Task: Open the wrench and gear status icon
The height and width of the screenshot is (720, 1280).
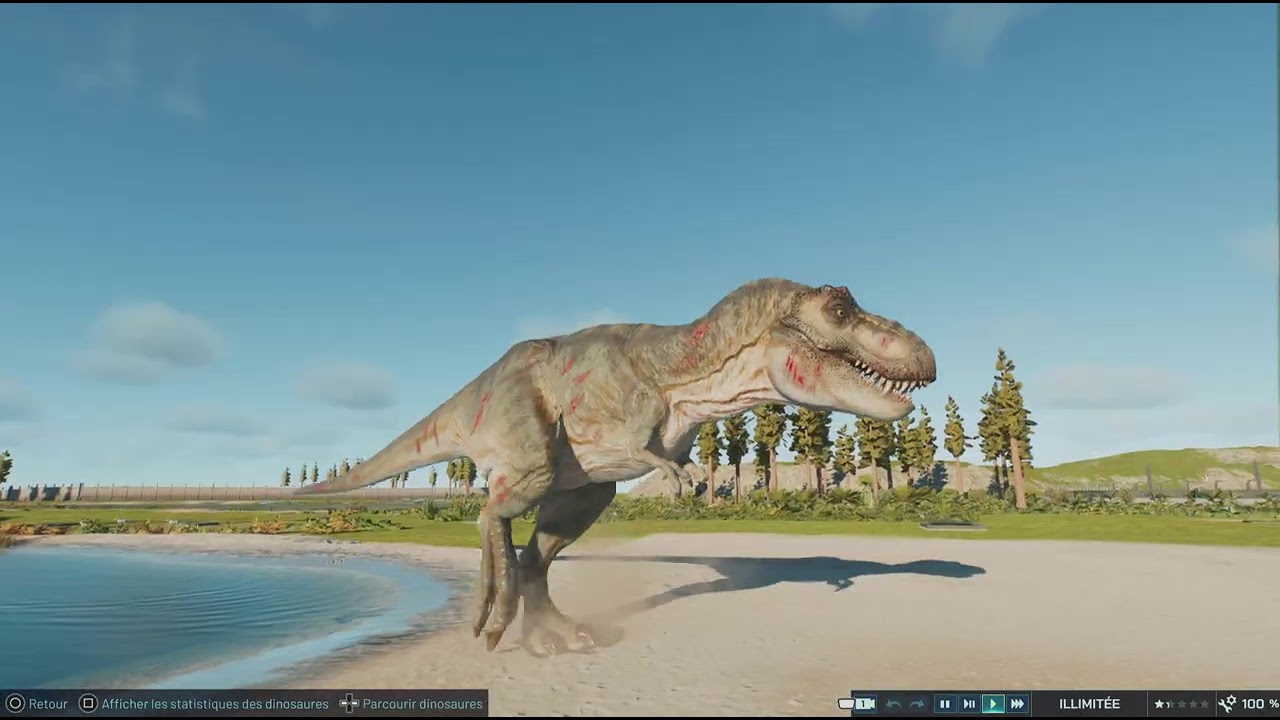Action: [x=1227, y=704]
